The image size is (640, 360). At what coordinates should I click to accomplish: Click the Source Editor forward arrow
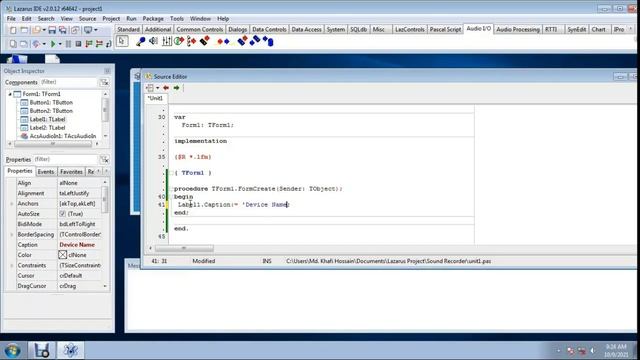(176, 88)
